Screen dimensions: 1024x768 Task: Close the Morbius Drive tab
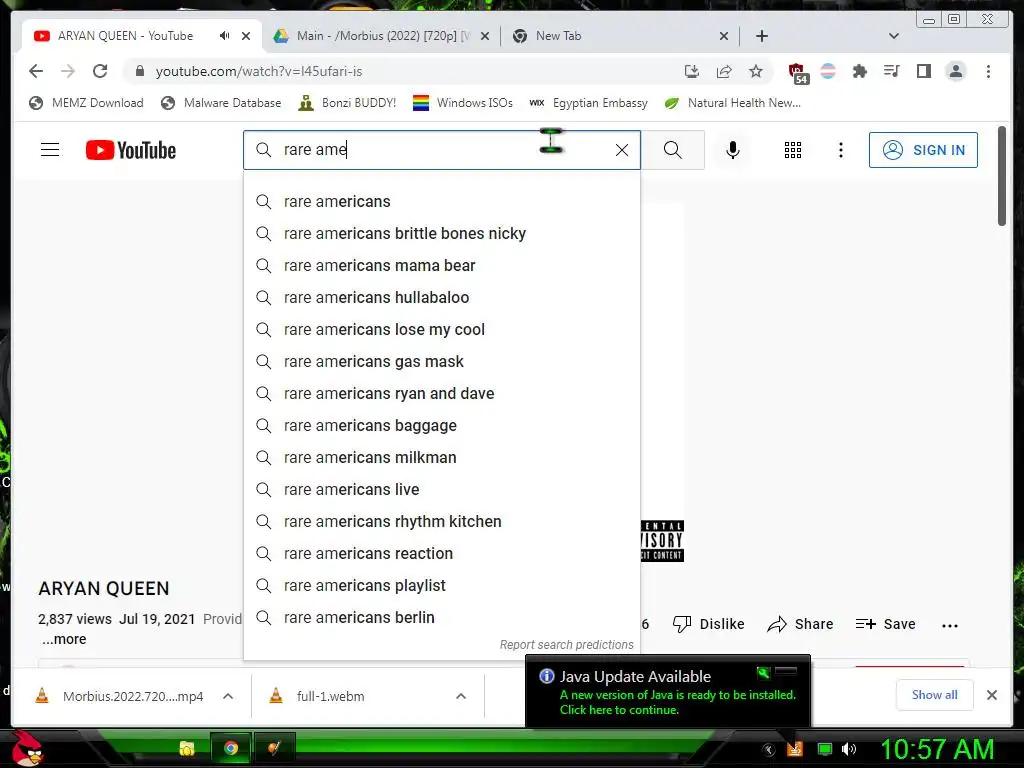coord(485,37)
